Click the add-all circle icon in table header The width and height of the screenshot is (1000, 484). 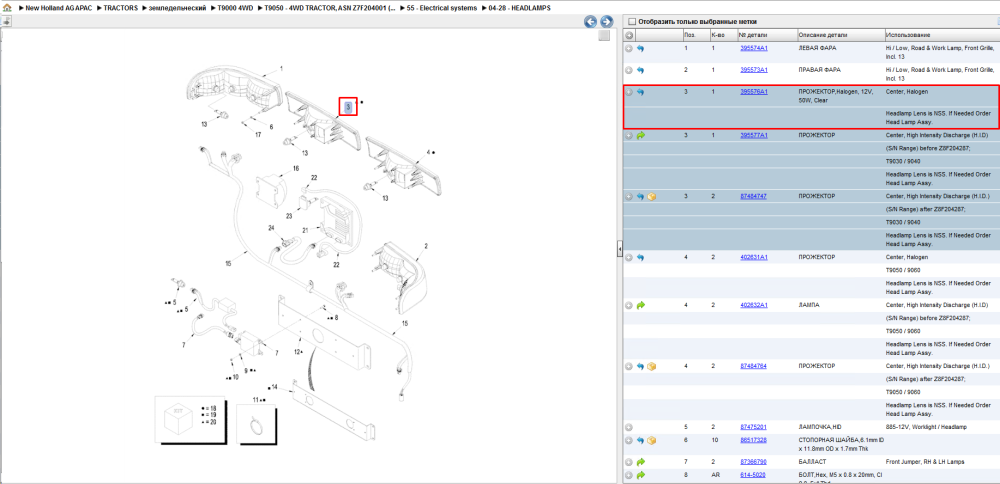coord(629,34)
